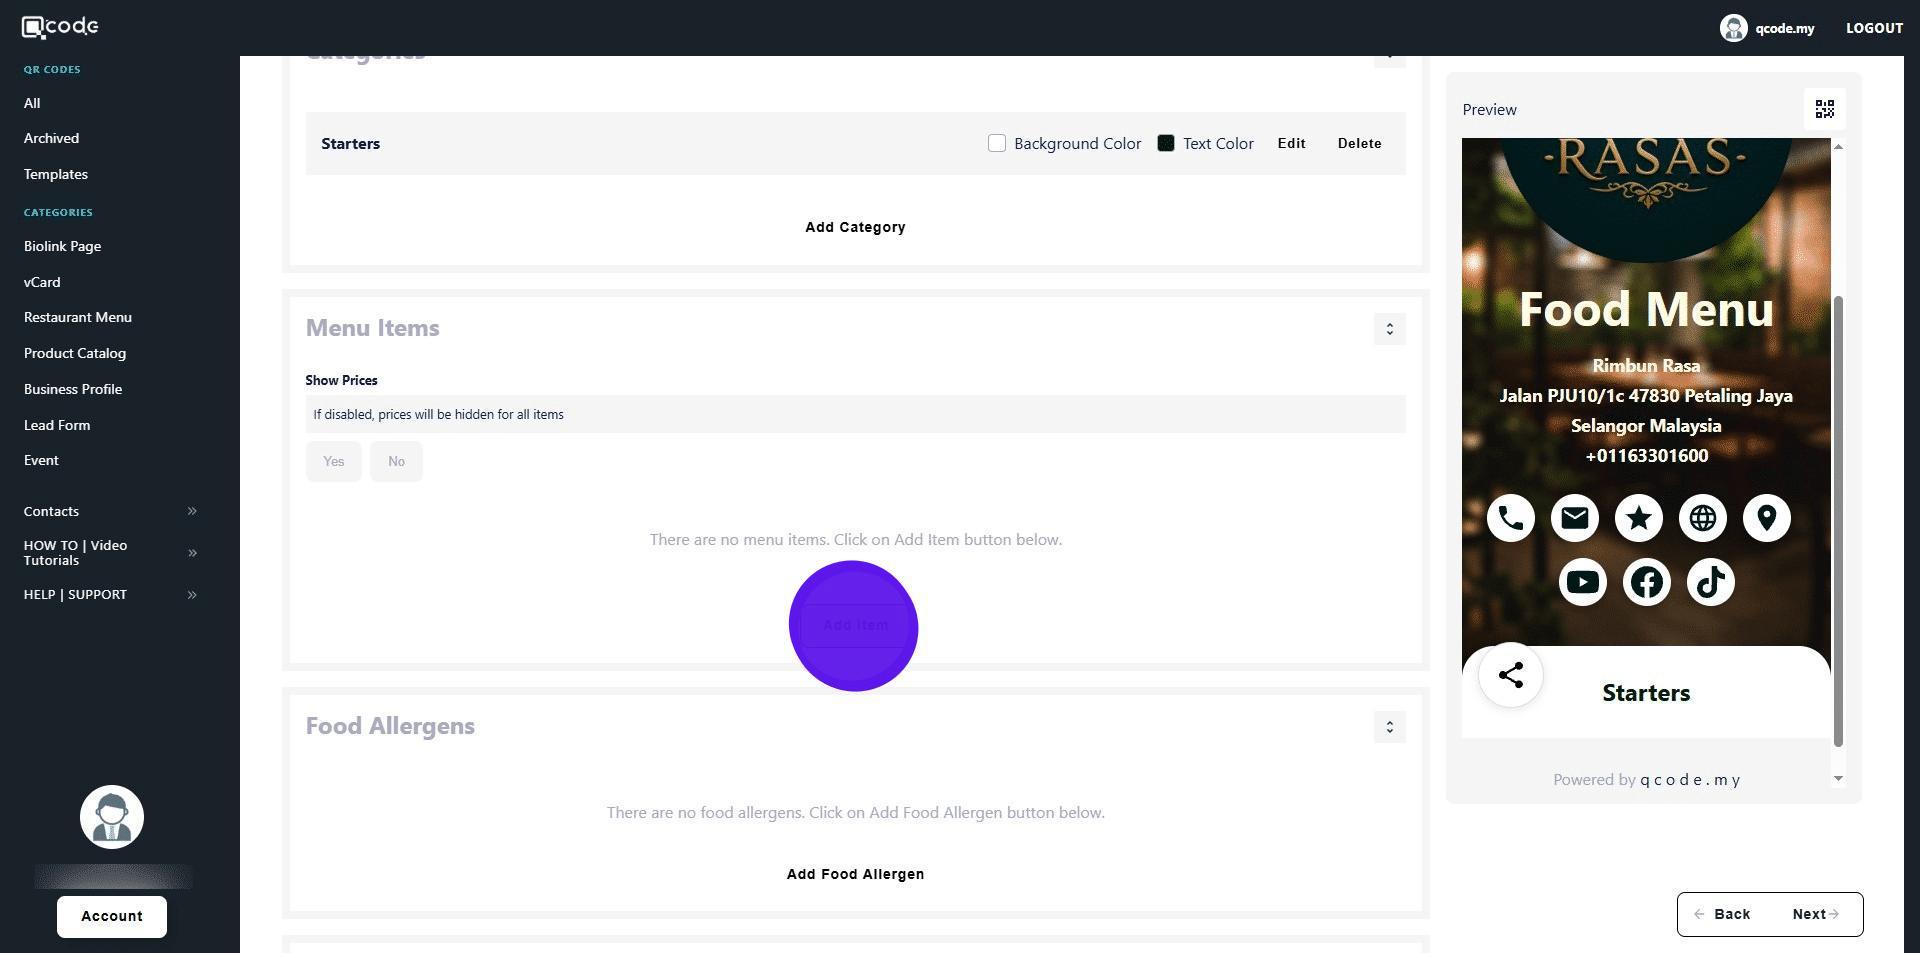Screen dimensions: 1920x953
Task: Click the website globe icon in preview
Action: pyautogui.click(x=1702, y=518)
